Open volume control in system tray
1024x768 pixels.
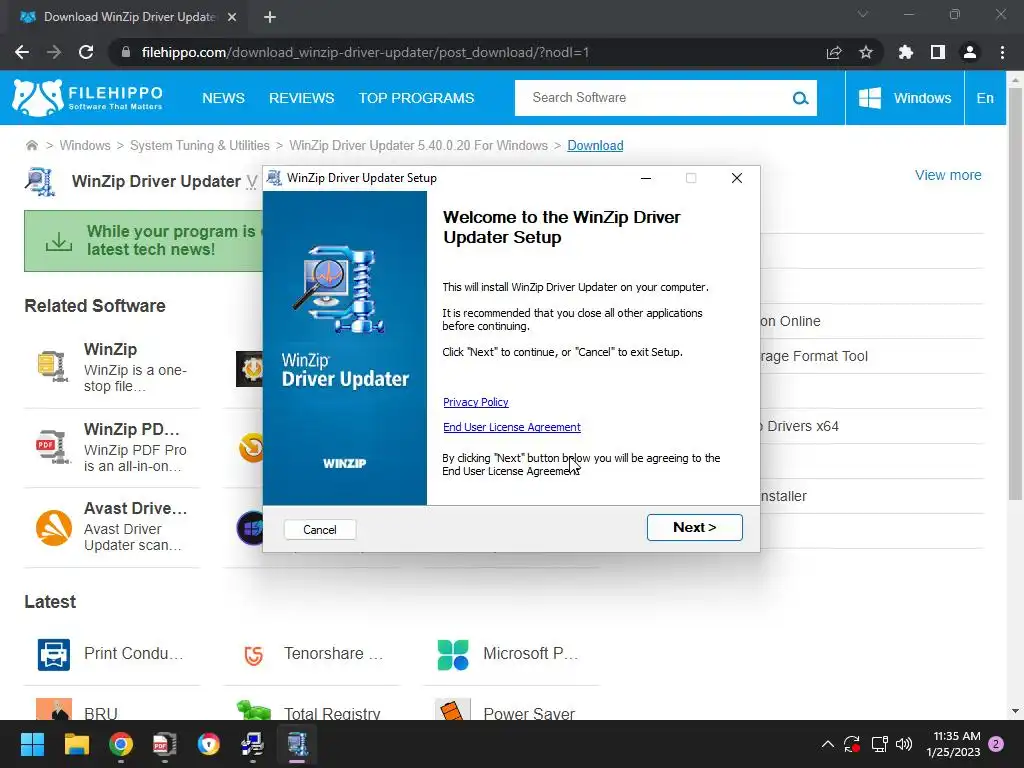[x=904, y=744]
